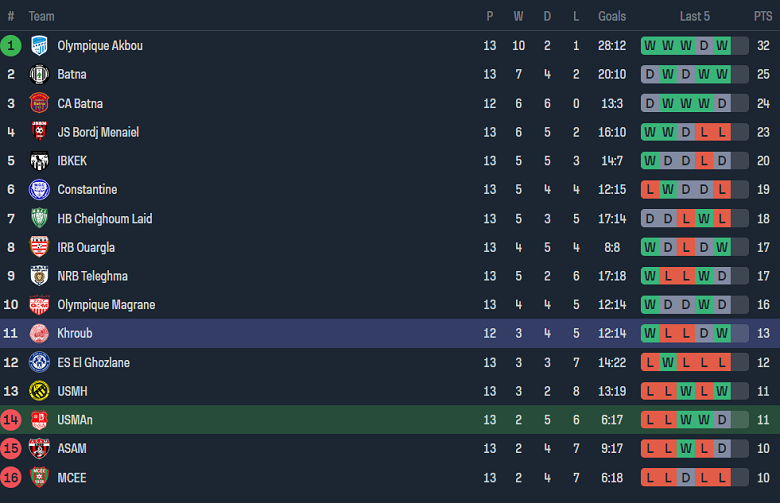The image size is (780, 503).
Task: Click the JS Bordj Menaiel crest icon
Action: tap(40, 132)
